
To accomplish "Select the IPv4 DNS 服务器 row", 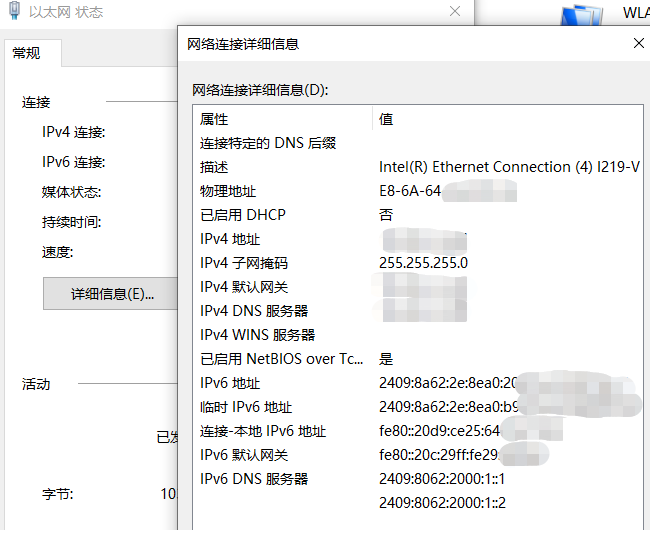I will (x=254, y=311).
